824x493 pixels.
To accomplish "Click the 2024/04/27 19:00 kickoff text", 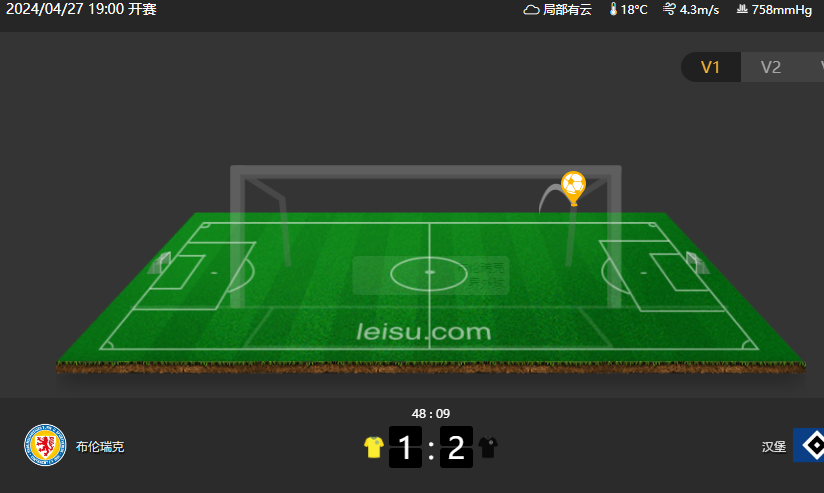I will [x=81, y=9].
